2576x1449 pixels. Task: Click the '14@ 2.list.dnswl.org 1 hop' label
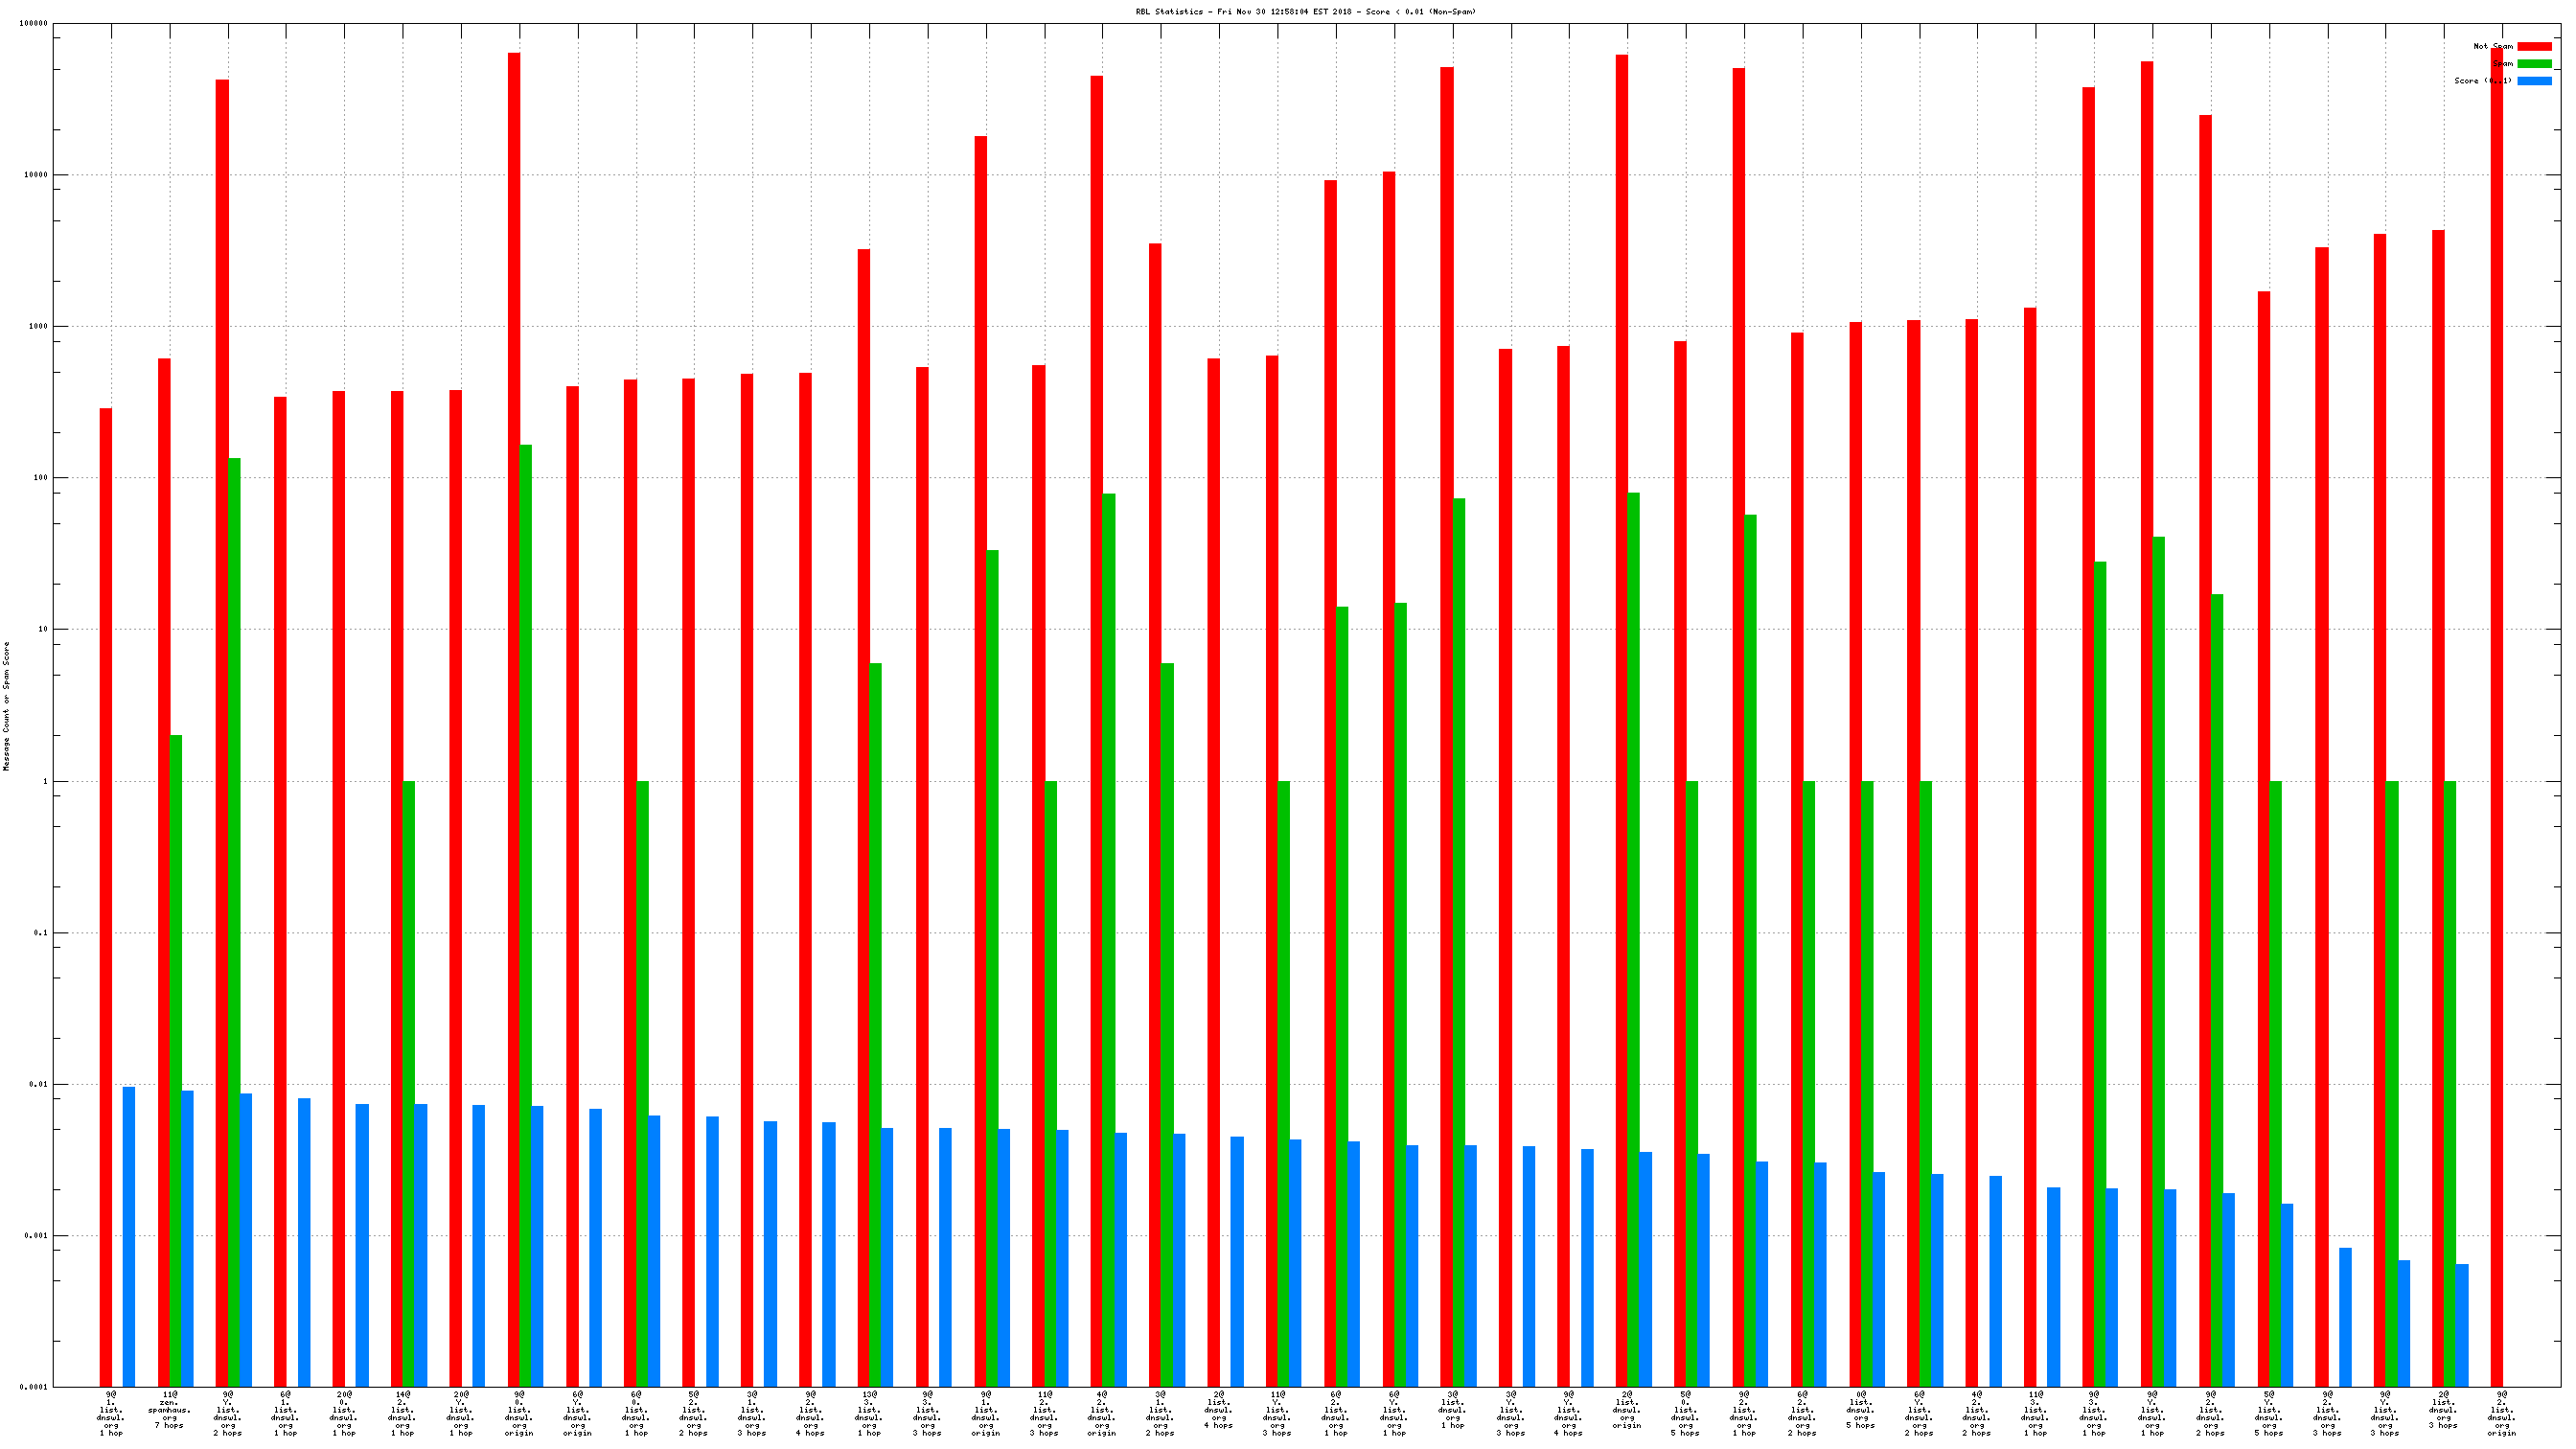tap(402, 1413)
